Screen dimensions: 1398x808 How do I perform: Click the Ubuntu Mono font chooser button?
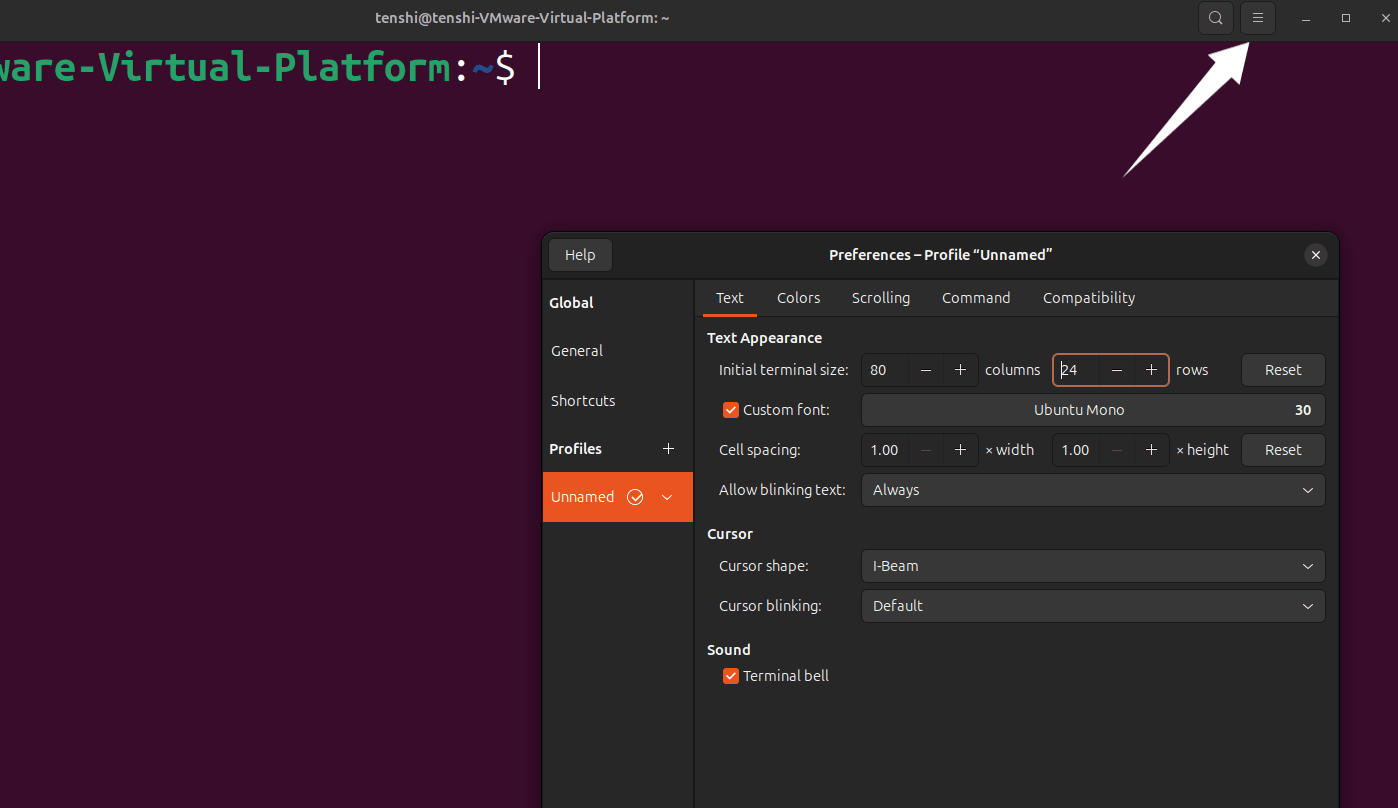1092,410
